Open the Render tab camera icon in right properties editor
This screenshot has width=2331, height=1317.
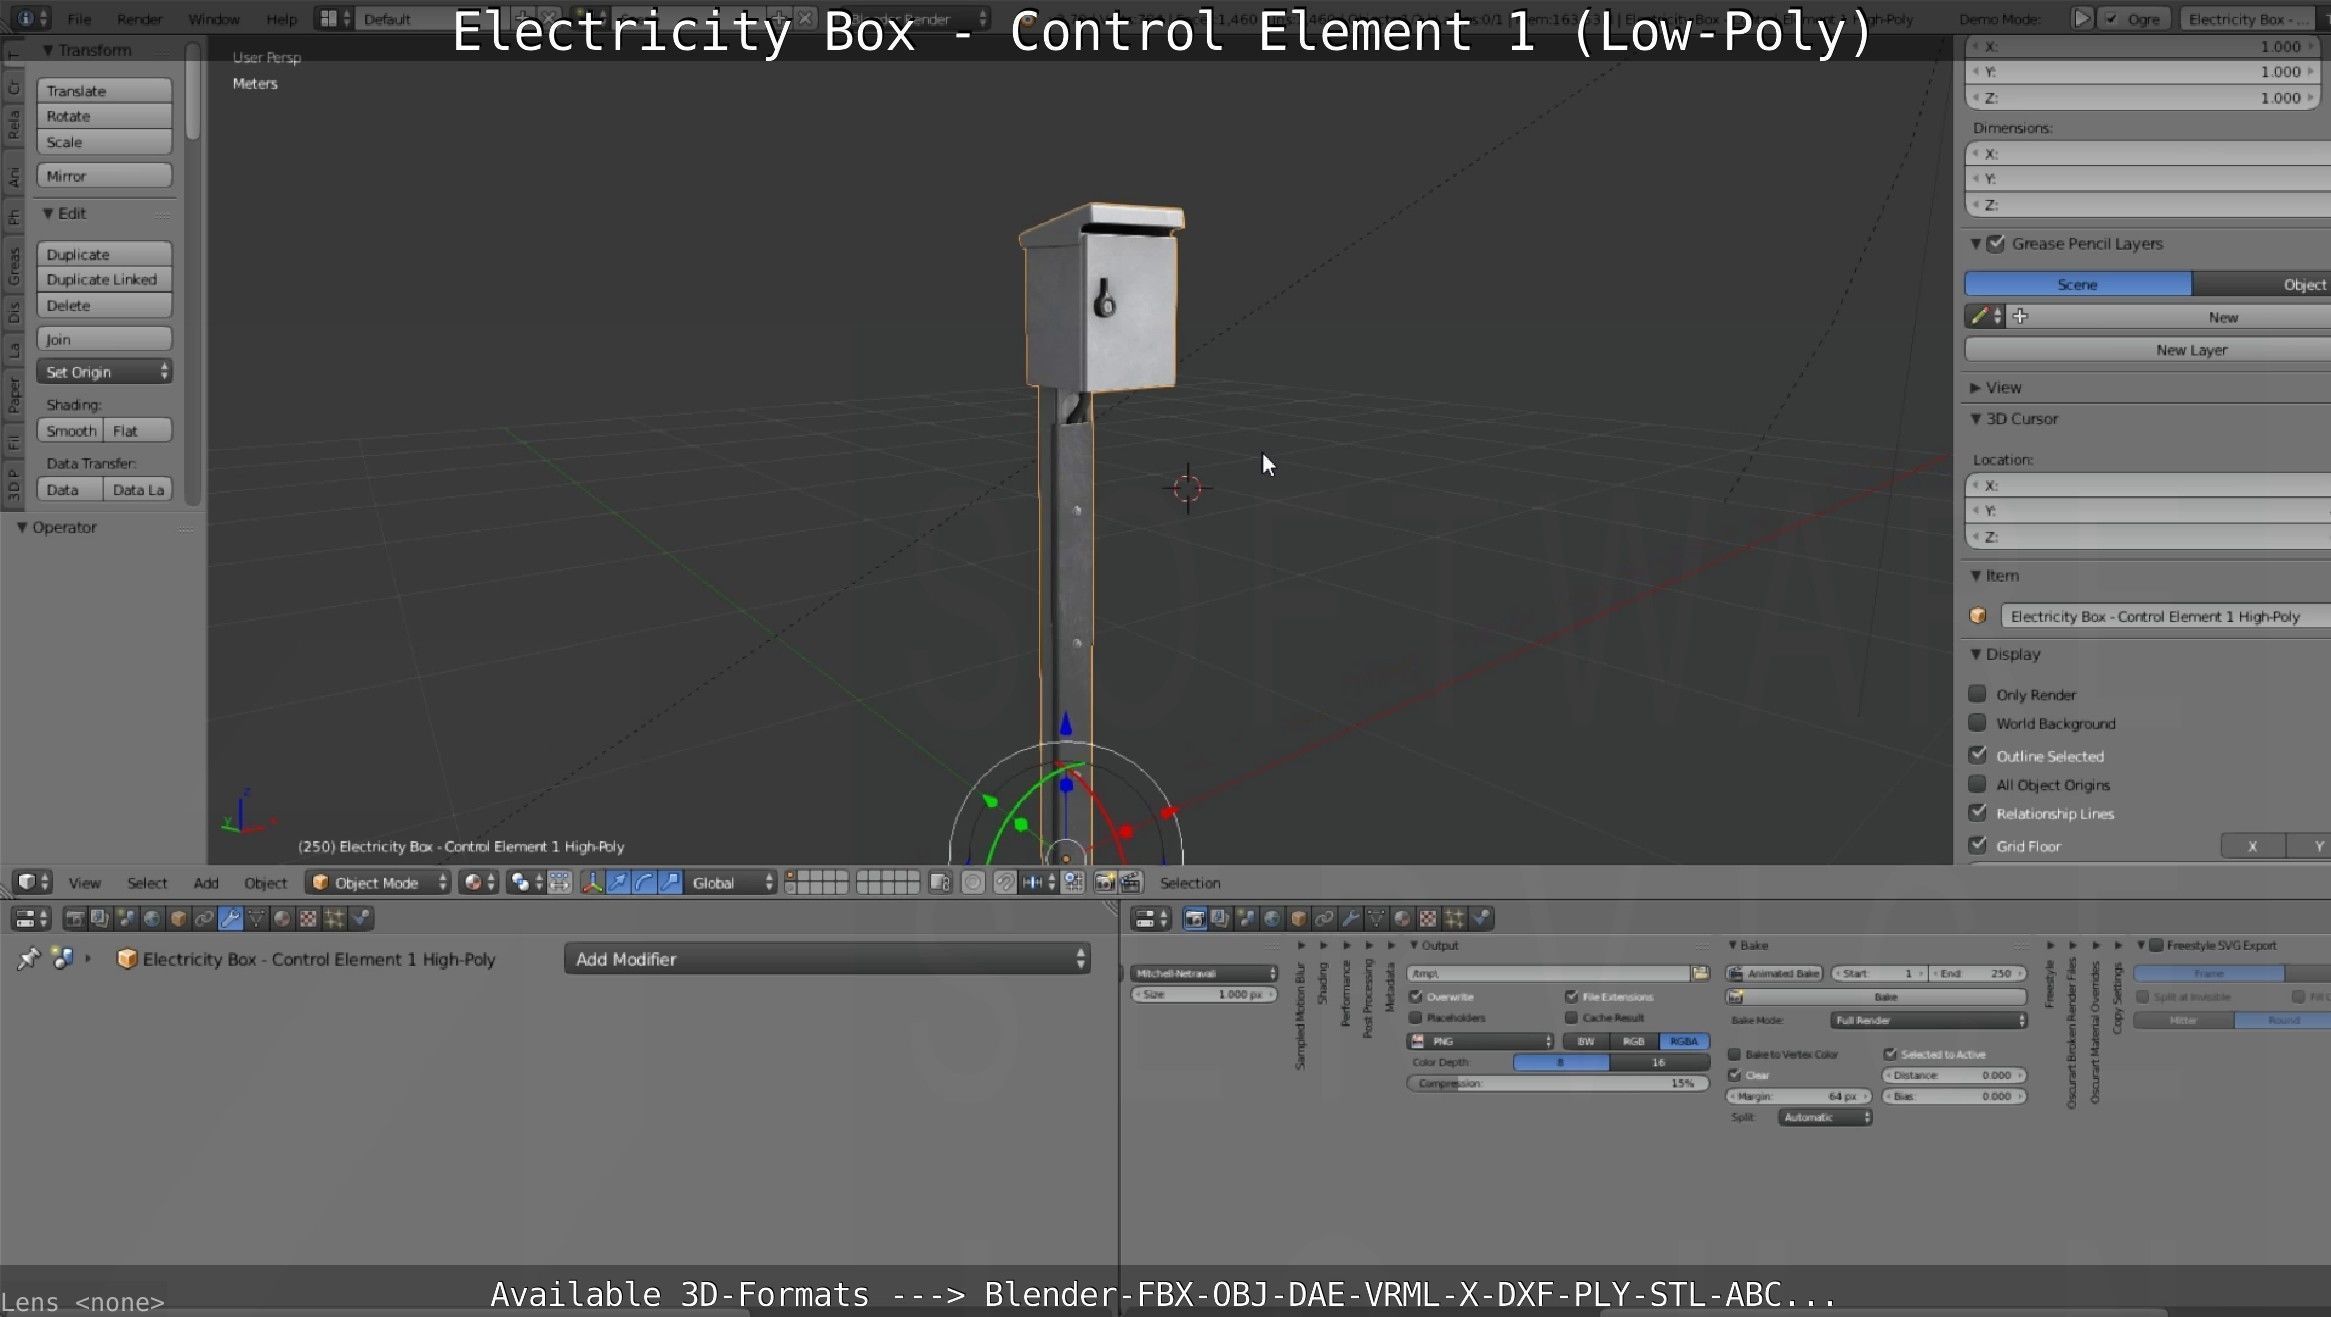pyautogui.click(x=1194, y=918)
